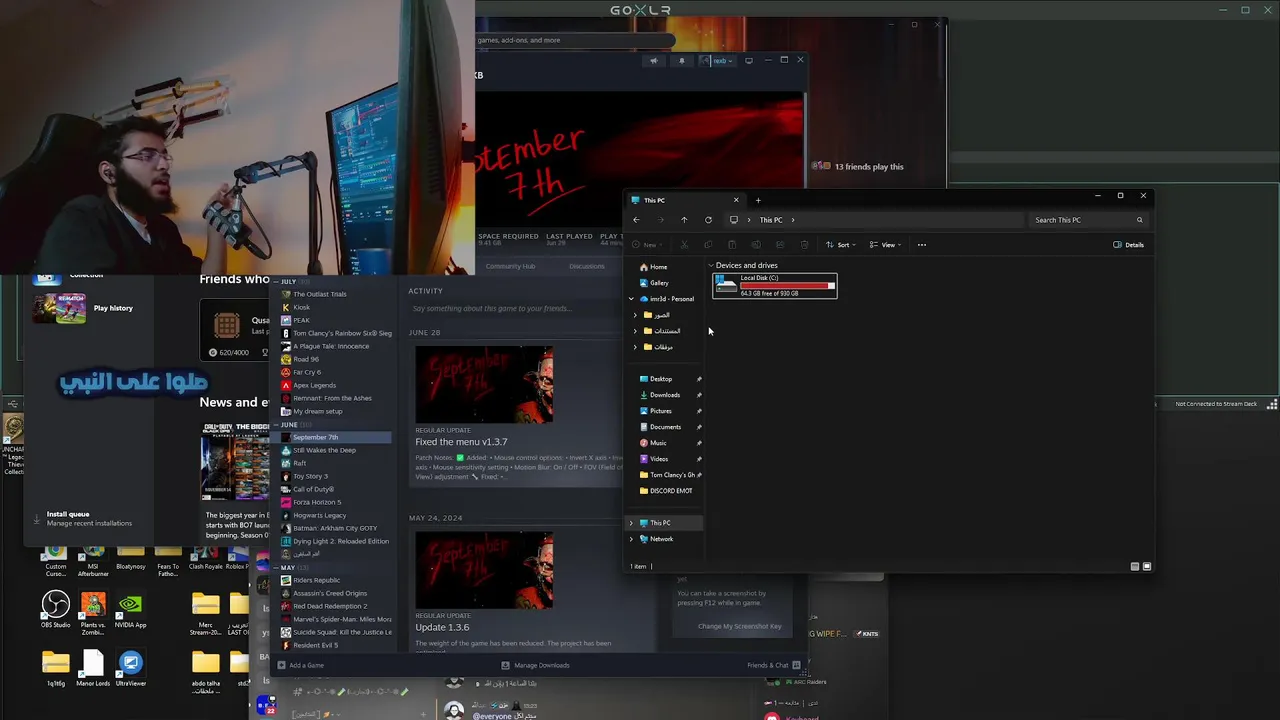The width and height of the screenshot is (1280, 720).
Task: Open Steam notifications bell icon
Action: [x=682, y=60]
